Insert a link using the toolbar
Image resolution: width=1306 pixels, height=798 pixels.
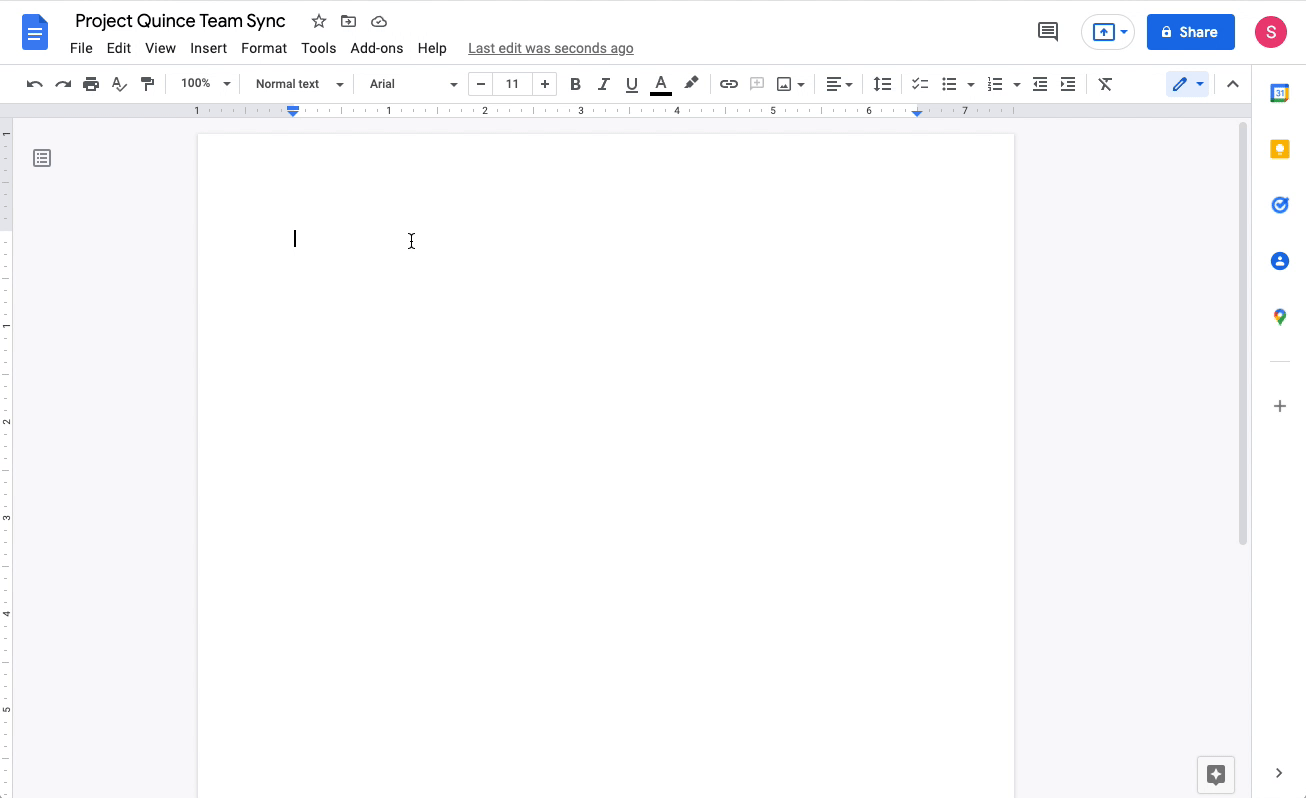coord(729,84)
